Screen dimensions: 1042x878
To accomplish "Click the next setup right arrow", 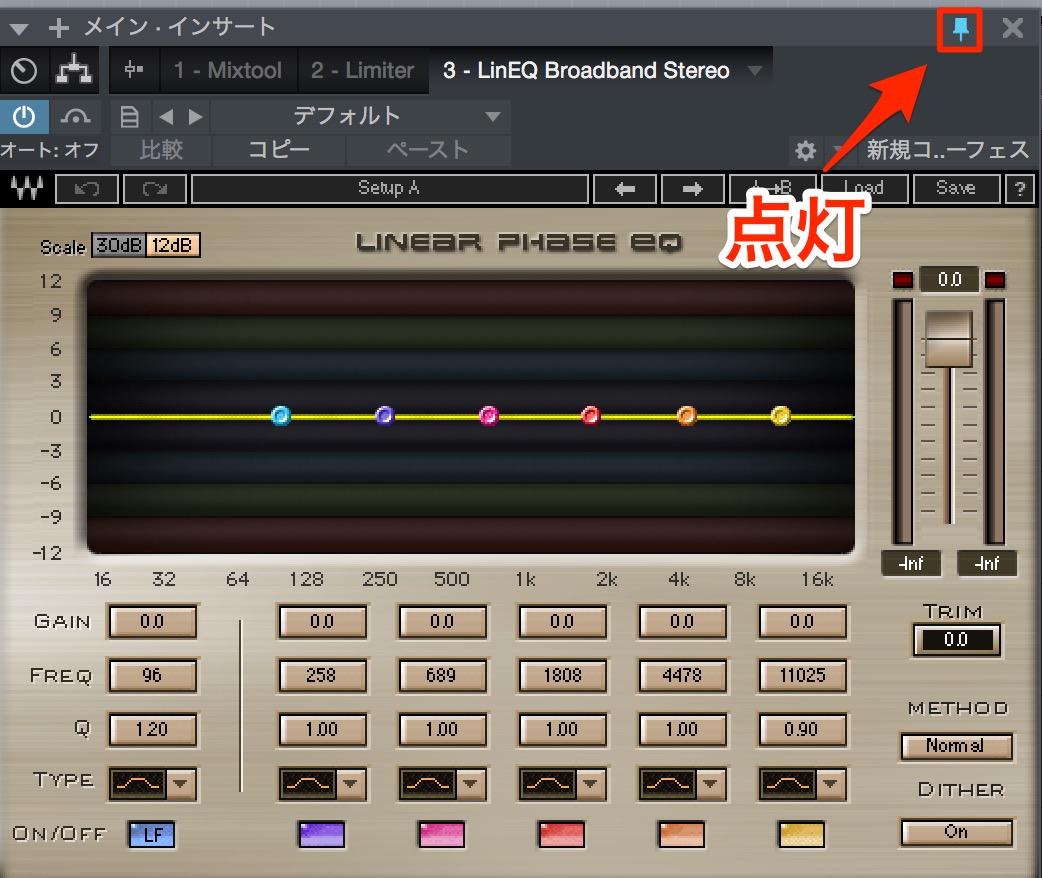I will [x=692, y=189].
